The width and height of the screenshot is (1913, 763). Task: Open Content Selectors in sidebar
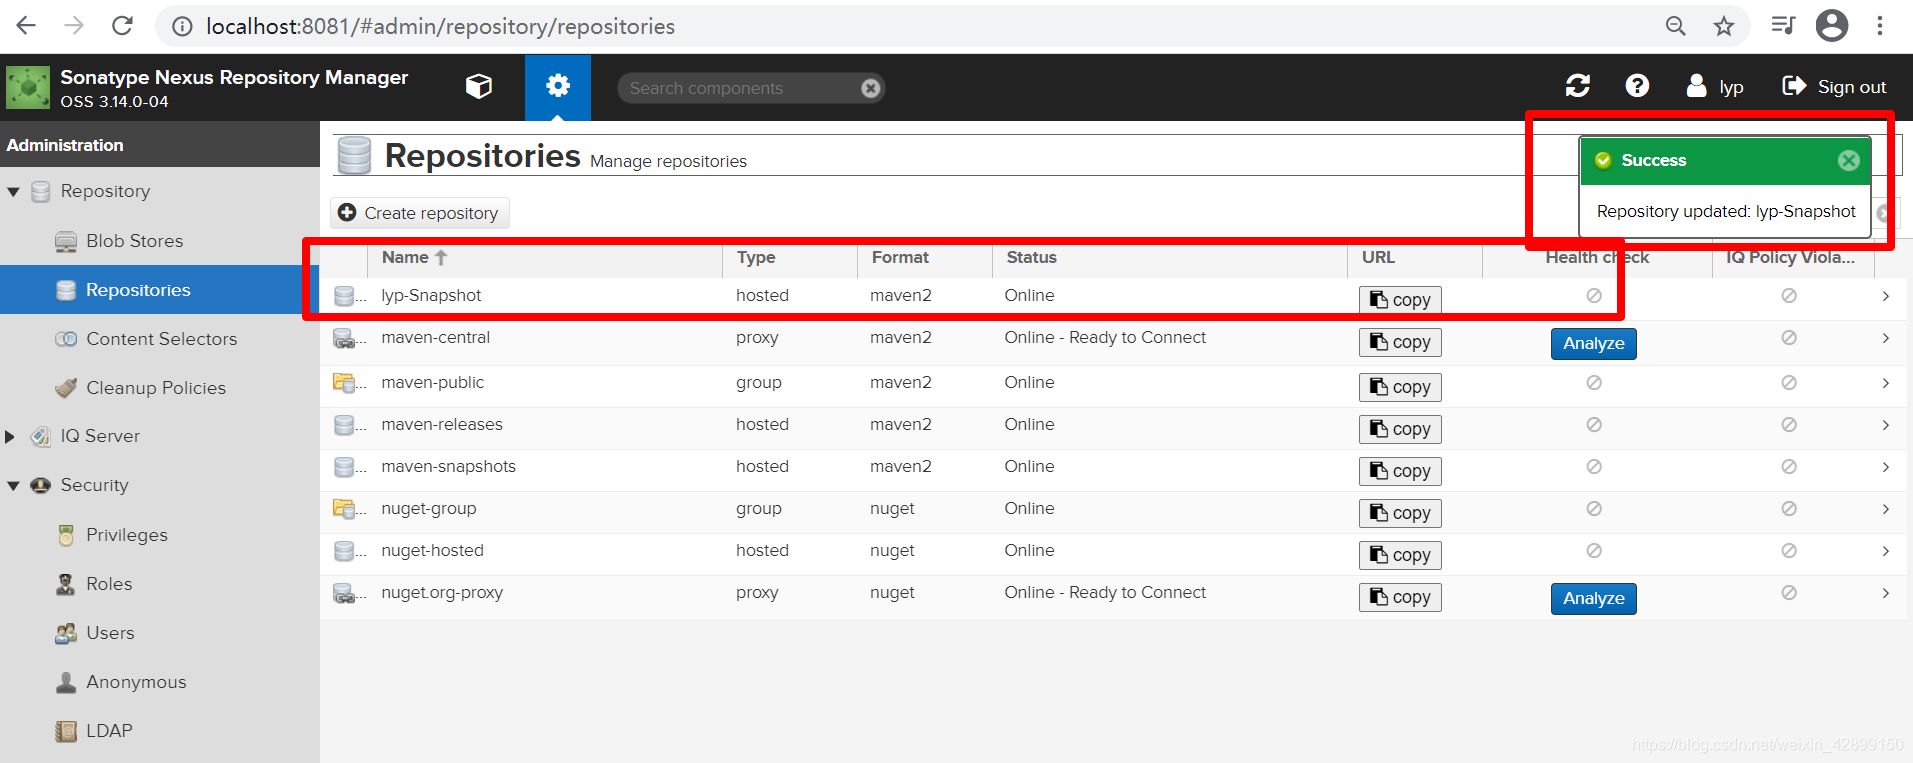tap(160, 339)
